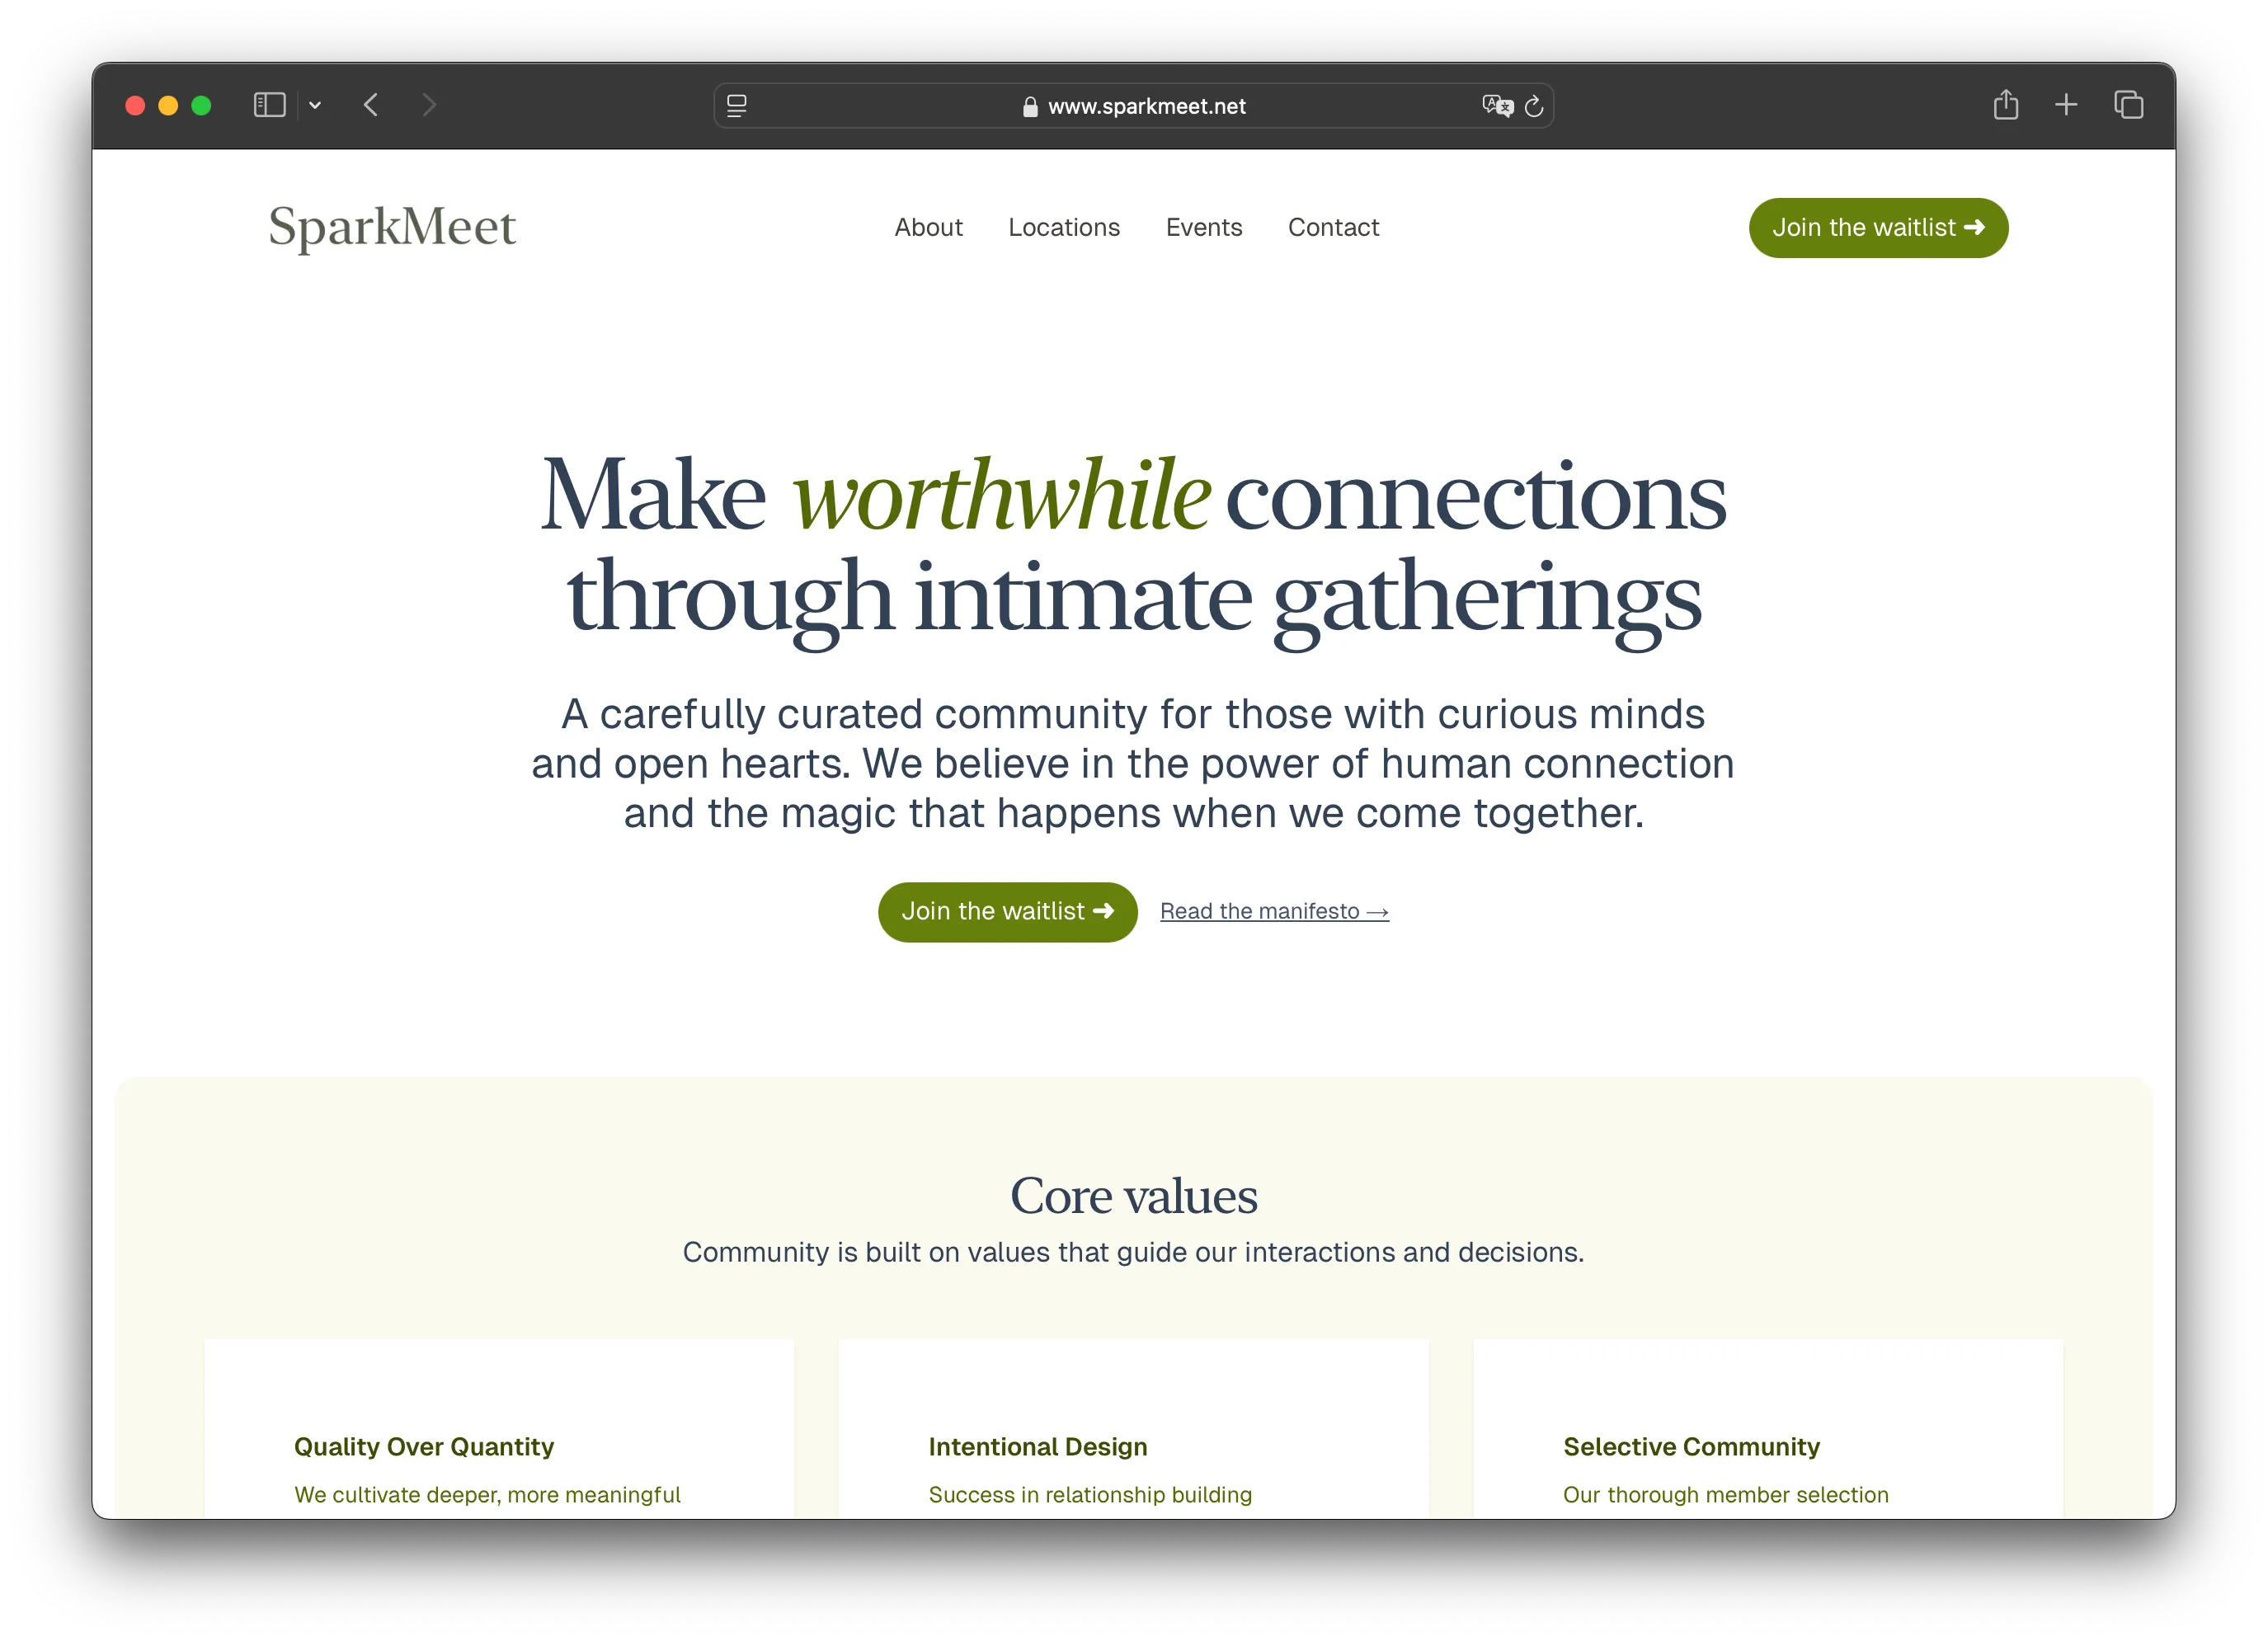The height and width of the screenshot is (1641, 2268).
Task: Select the Locations navigation menu item
Action: point(1064,227)
